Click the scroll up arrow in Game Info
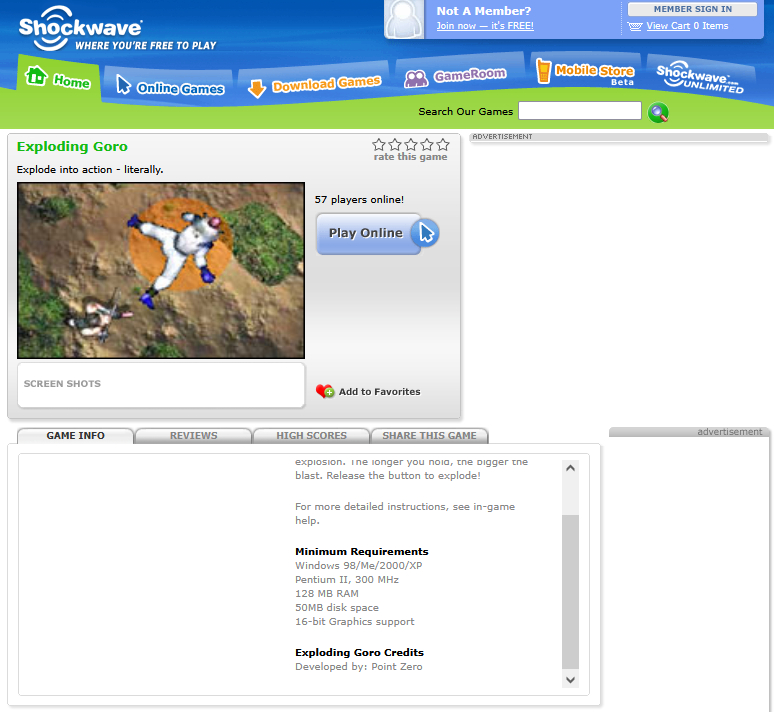 (x=570, y=467)
